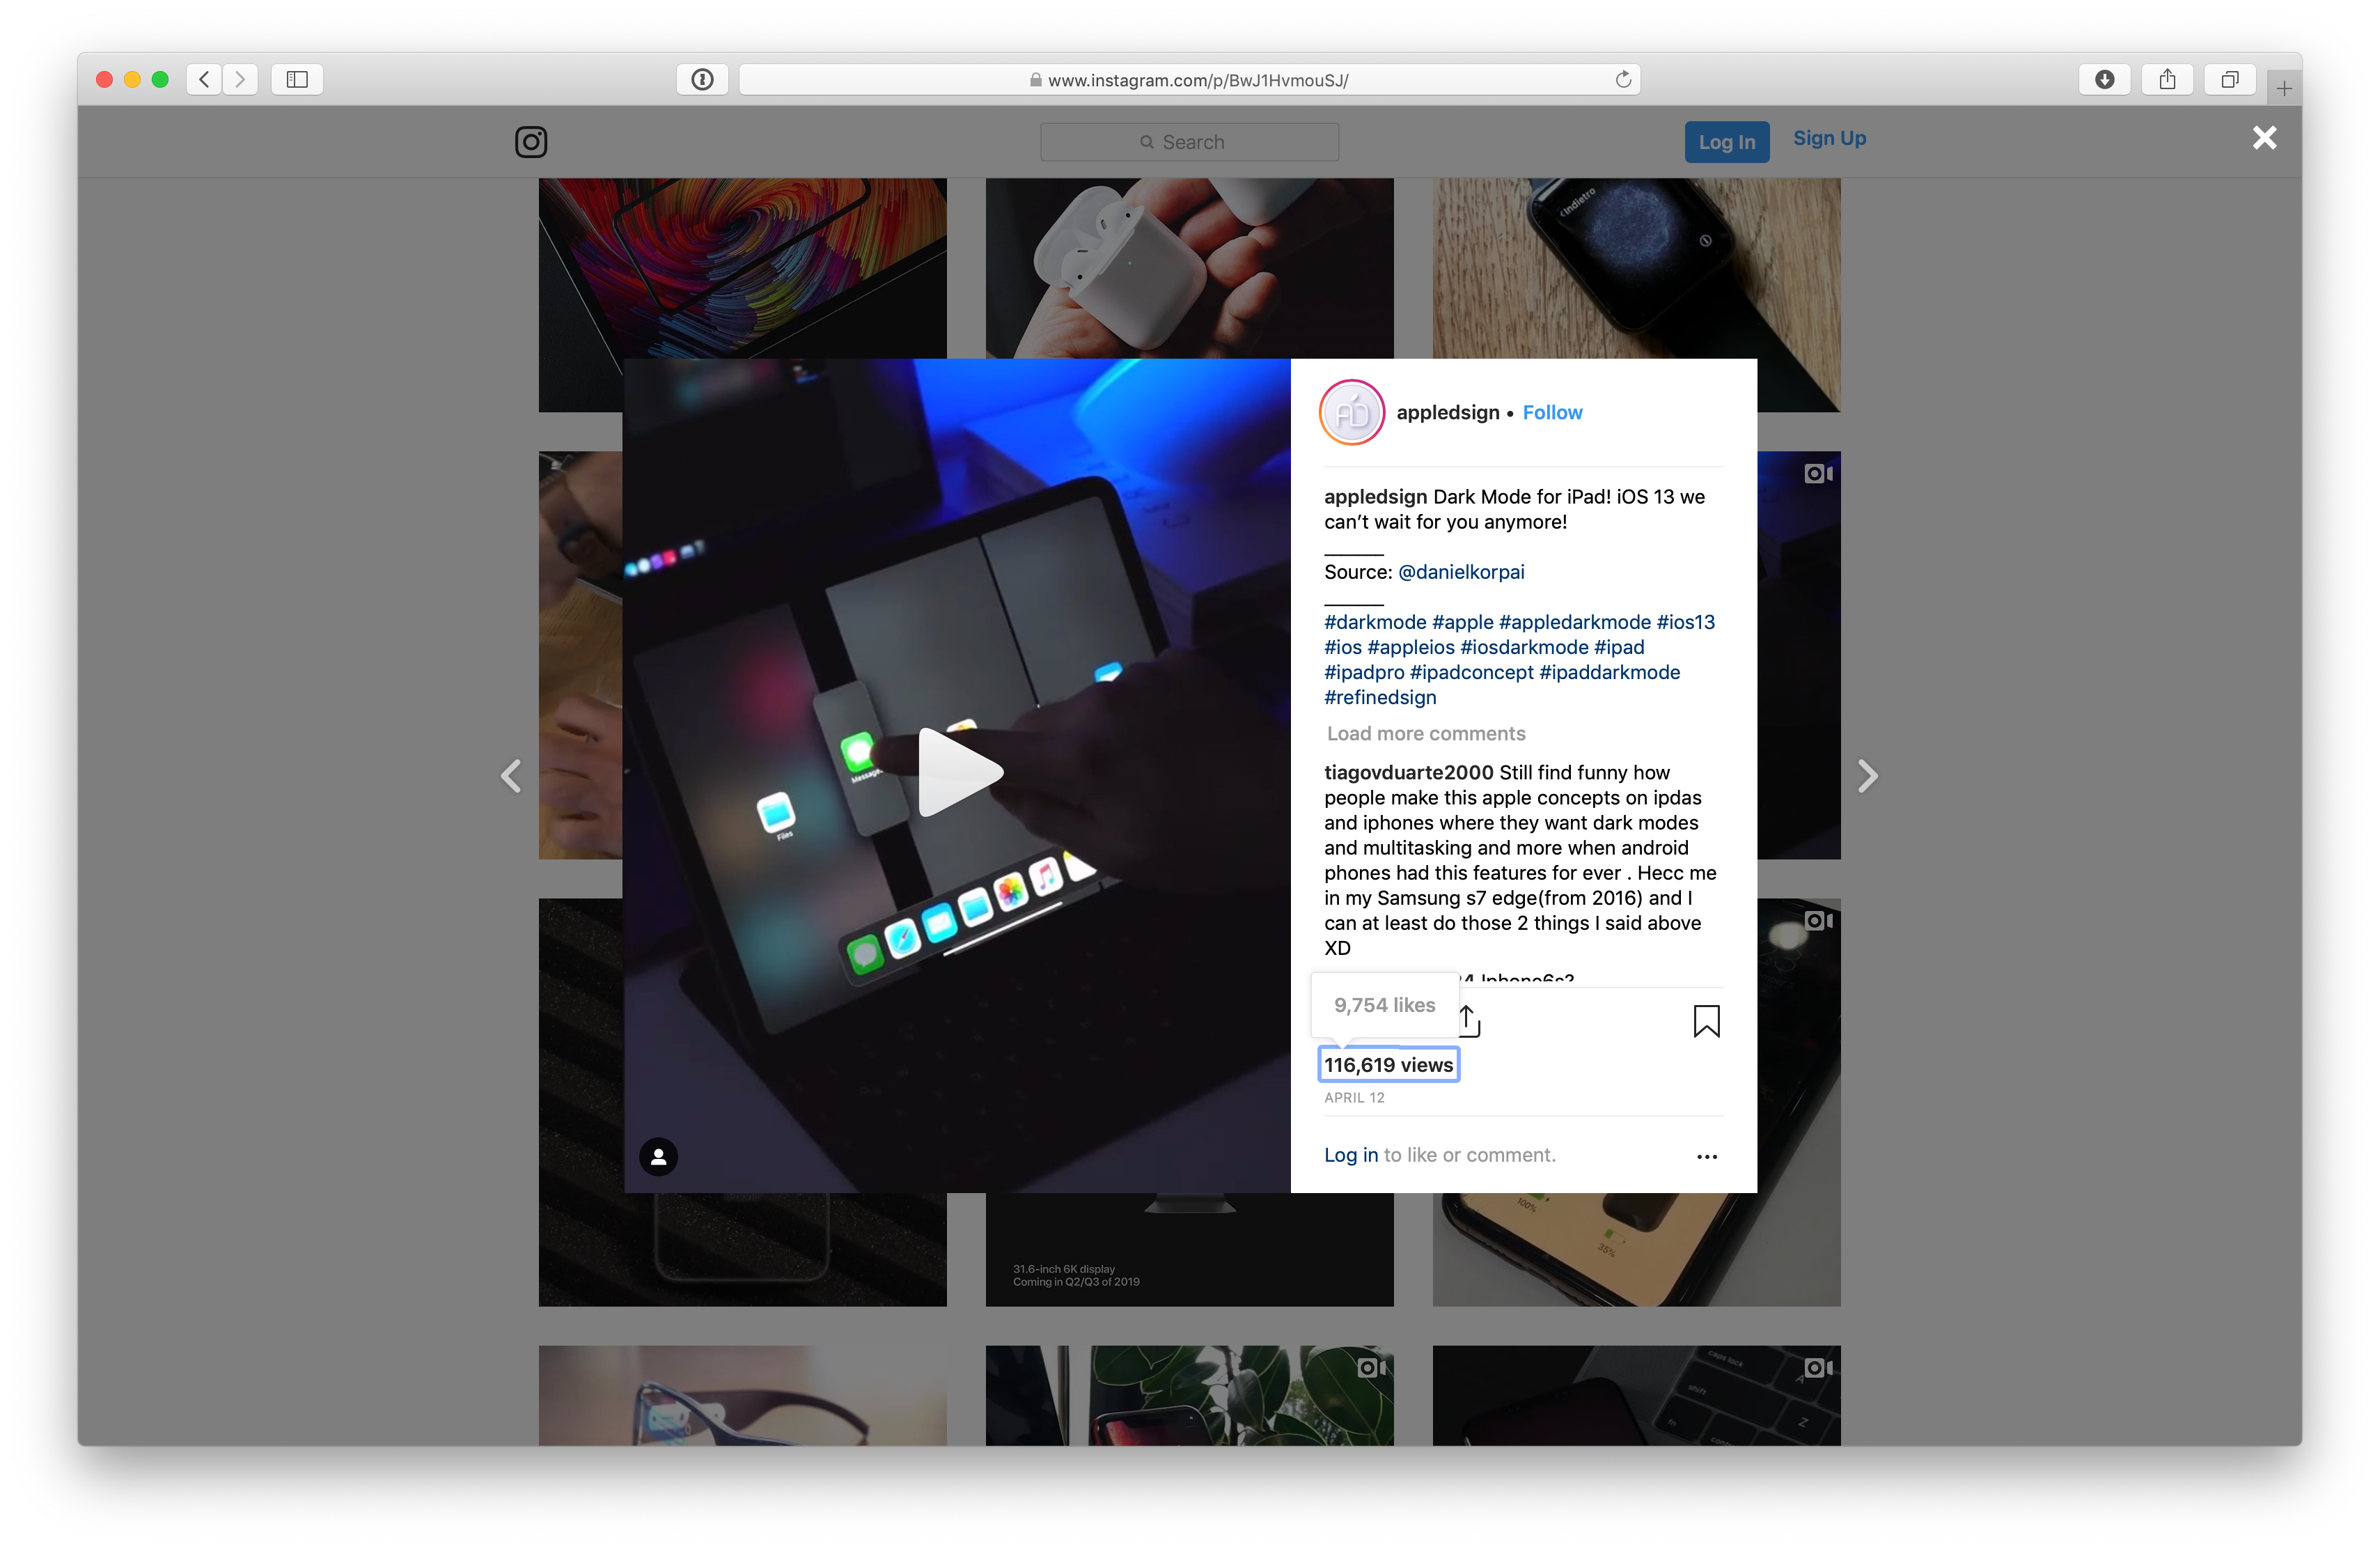Open the Apple Watch on wood thumbnail
This screenshot has width=2380, height=1549.
point(1636,268)
